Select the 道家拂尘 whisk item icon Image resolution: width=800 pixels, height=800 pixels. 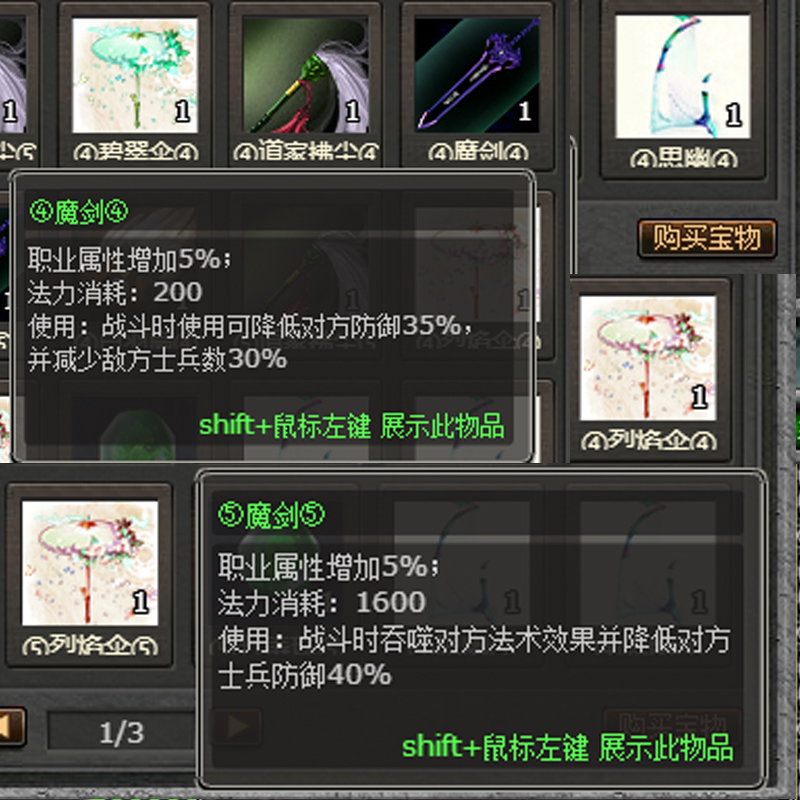point(306,76)
